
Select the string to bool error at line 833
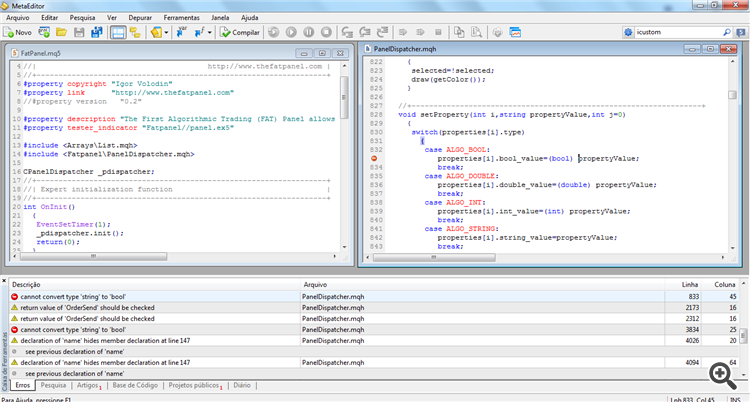pos(374,297)
